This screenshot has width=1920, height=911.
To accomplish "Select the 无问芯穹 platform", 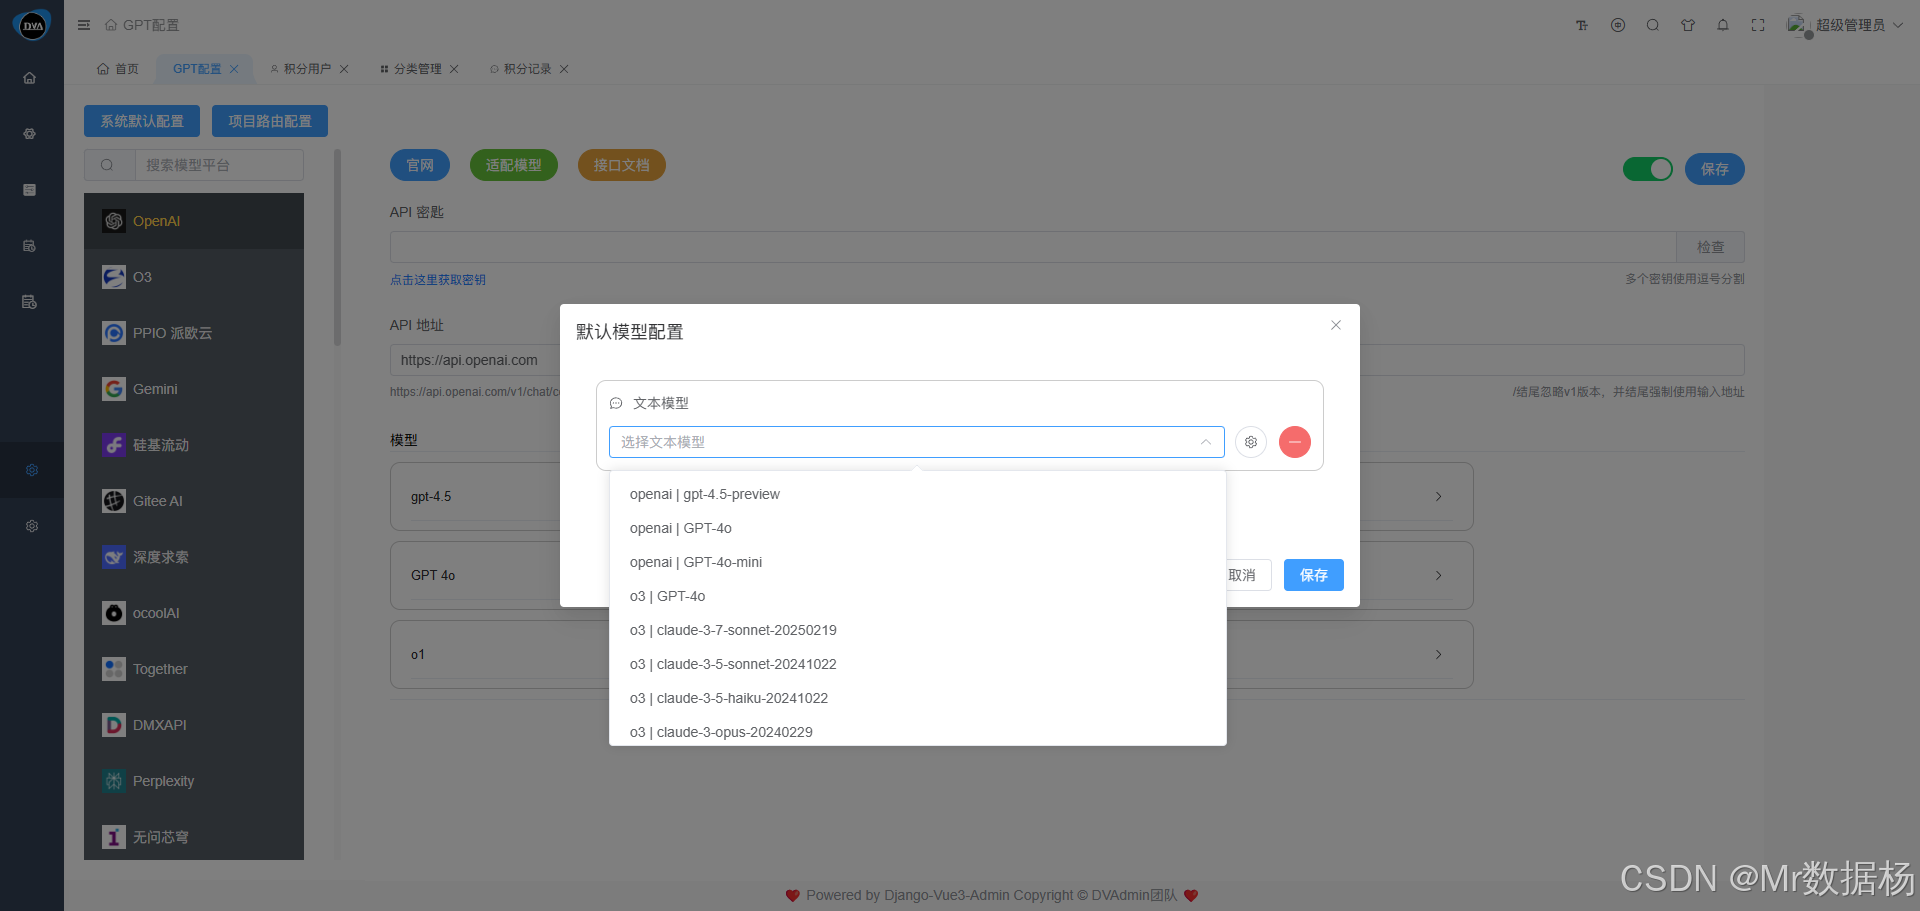I will 194,836.
